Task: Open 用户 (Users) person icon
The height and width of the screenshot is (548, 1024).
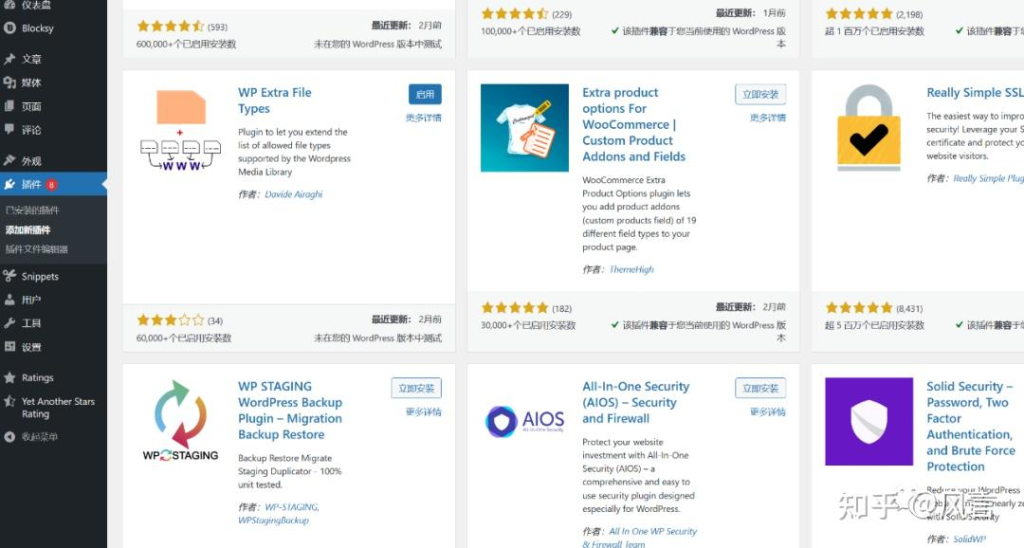Action: pos(10,300)
